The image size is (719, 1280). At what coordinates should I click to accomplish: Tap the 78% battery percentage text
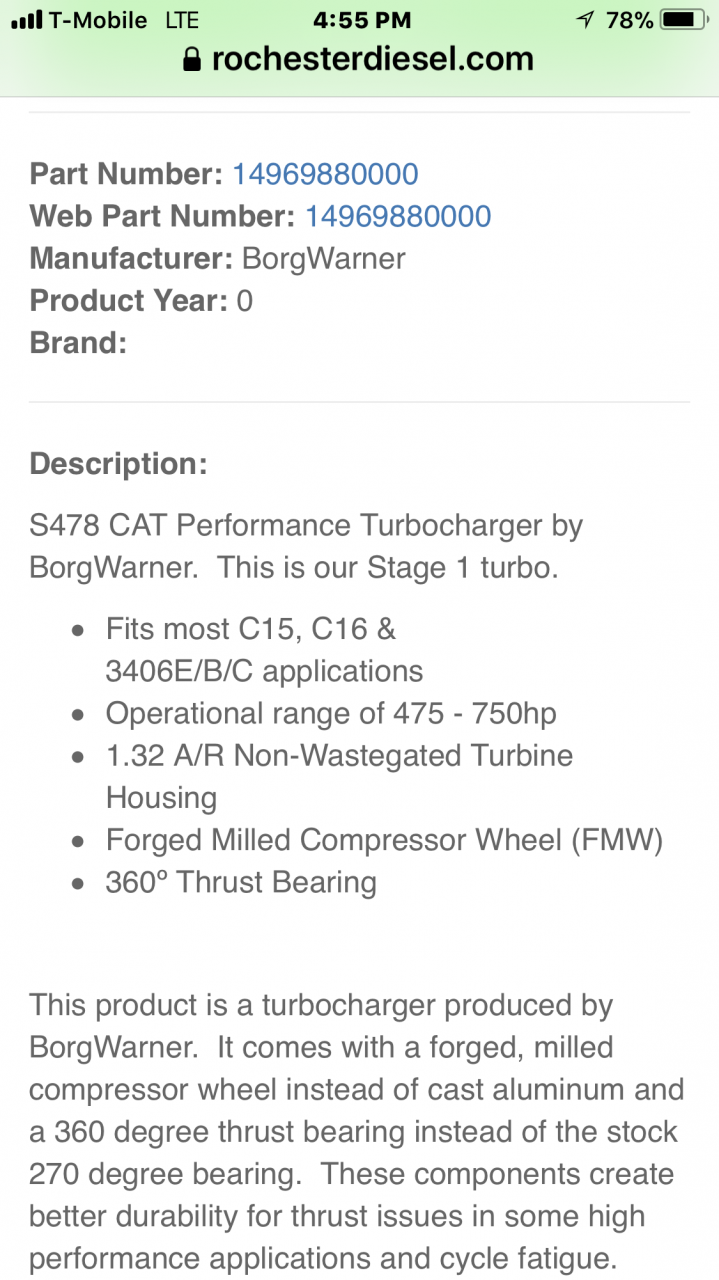coord(630,20)
